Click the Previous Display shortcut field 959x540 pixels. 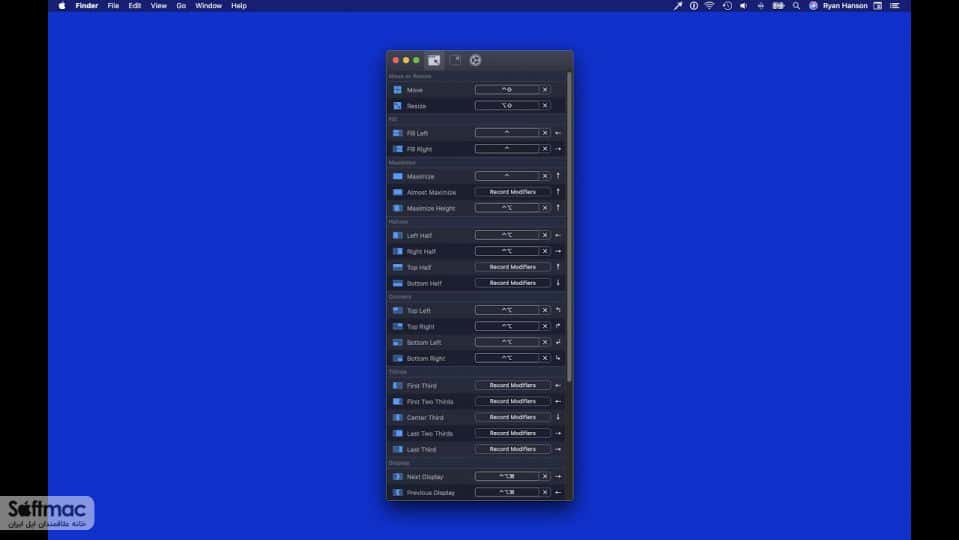pyautogui.click(x=507, y=492)
